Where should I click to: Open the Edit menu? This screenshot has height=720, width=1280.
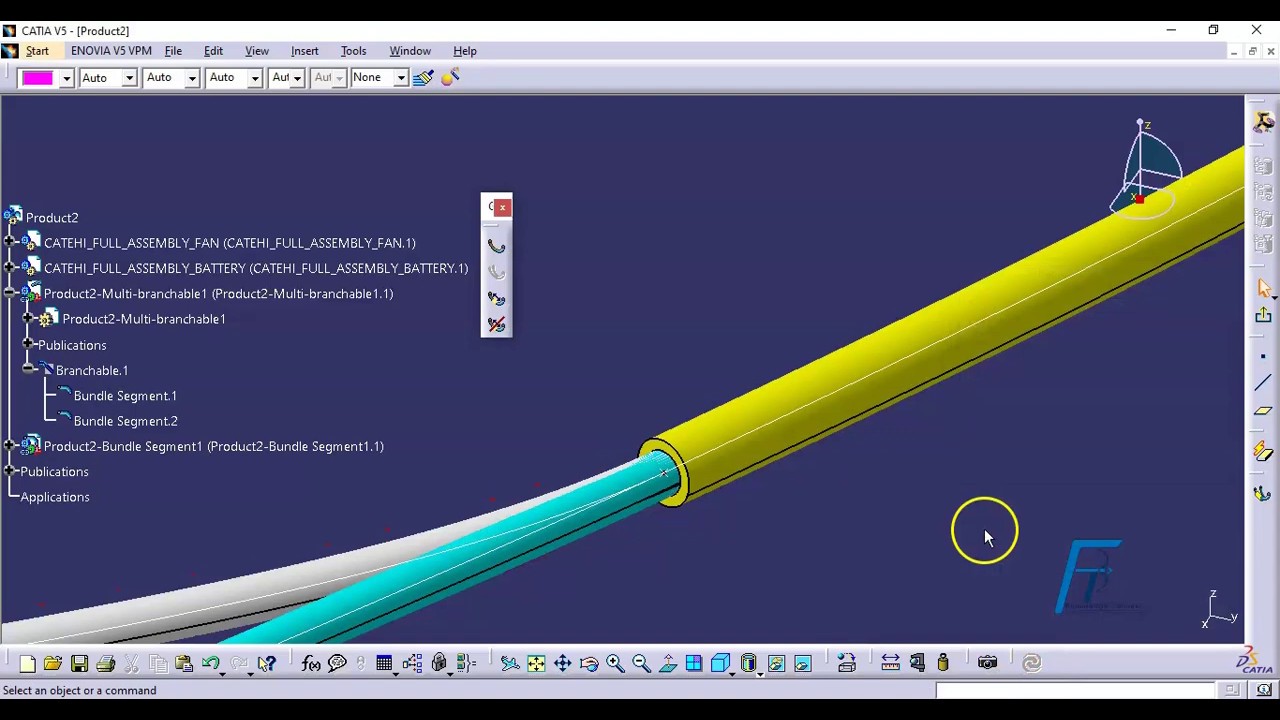tap(214, 51)
